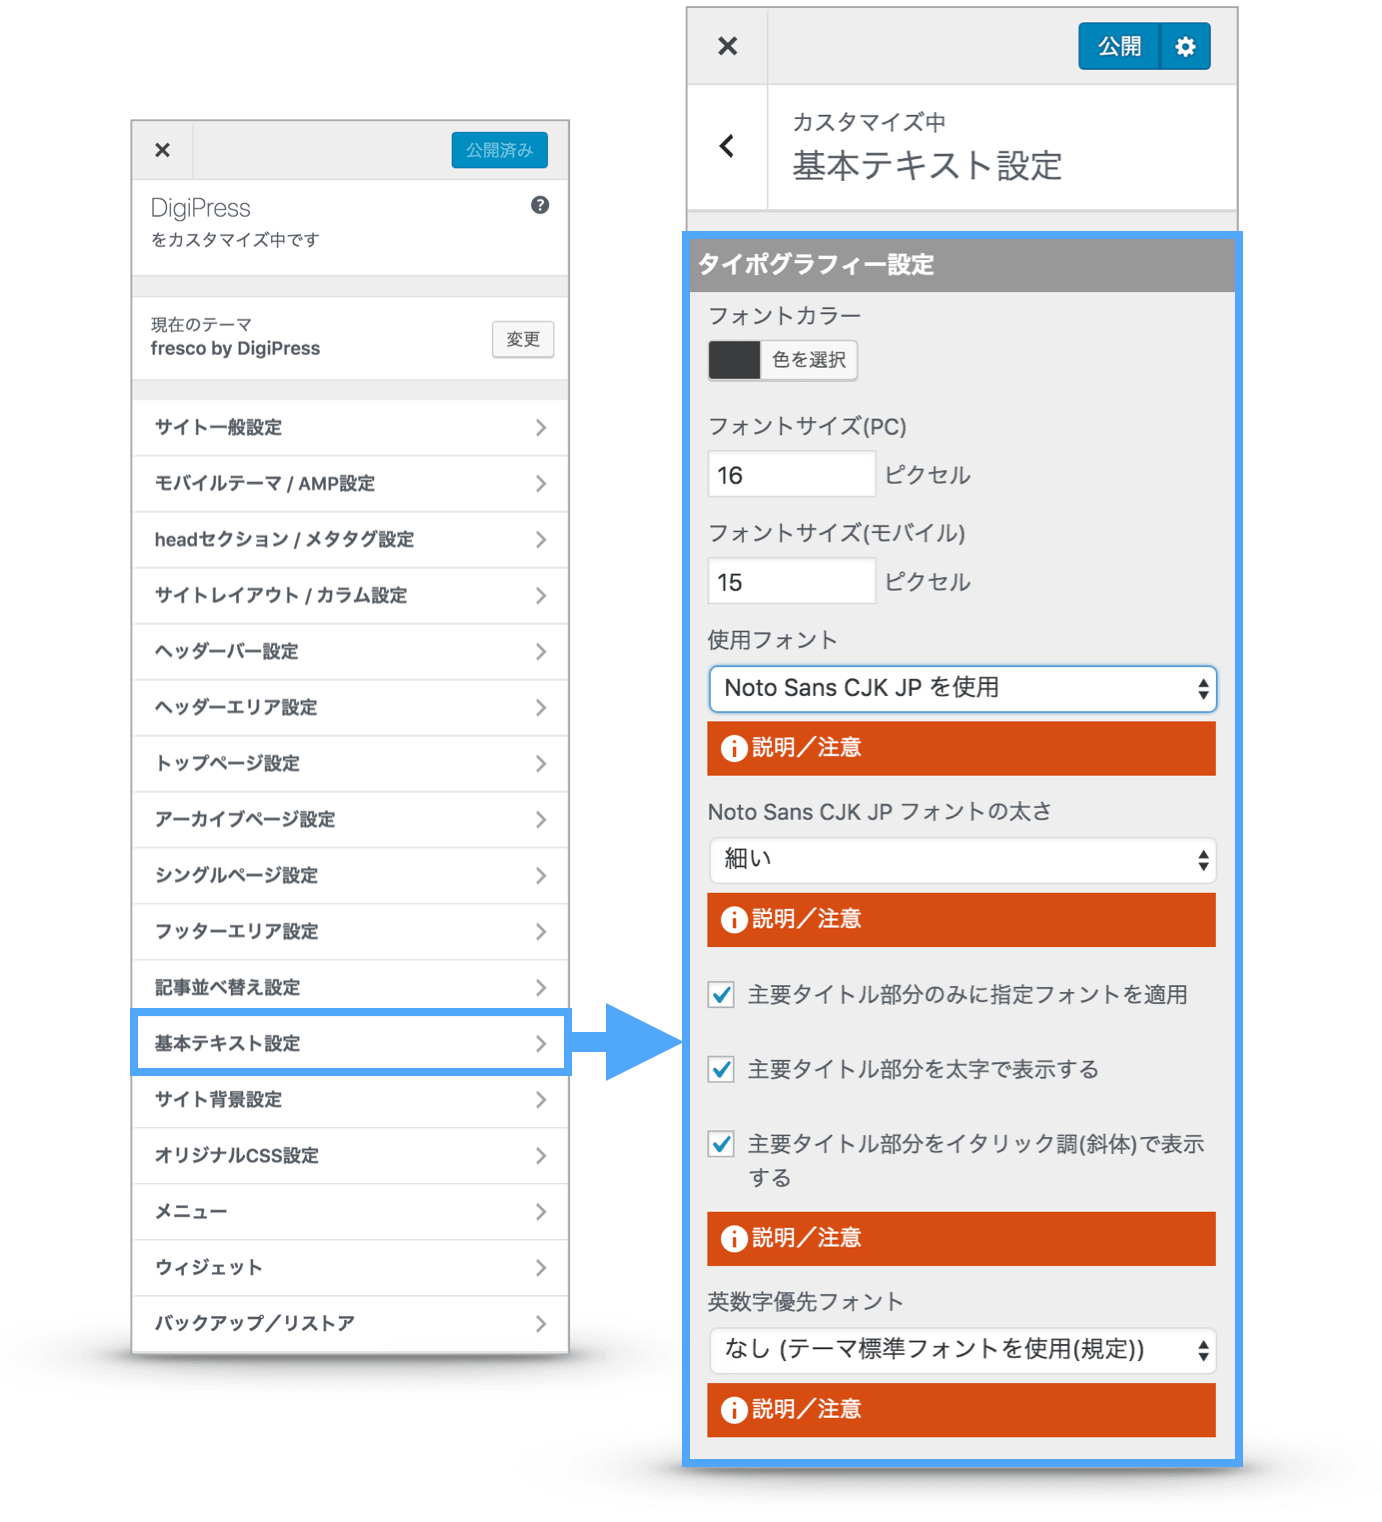This screenshot has width=1382, height=1522.
Task: Click the 公開 publish button
Action: coord(1118,47)
